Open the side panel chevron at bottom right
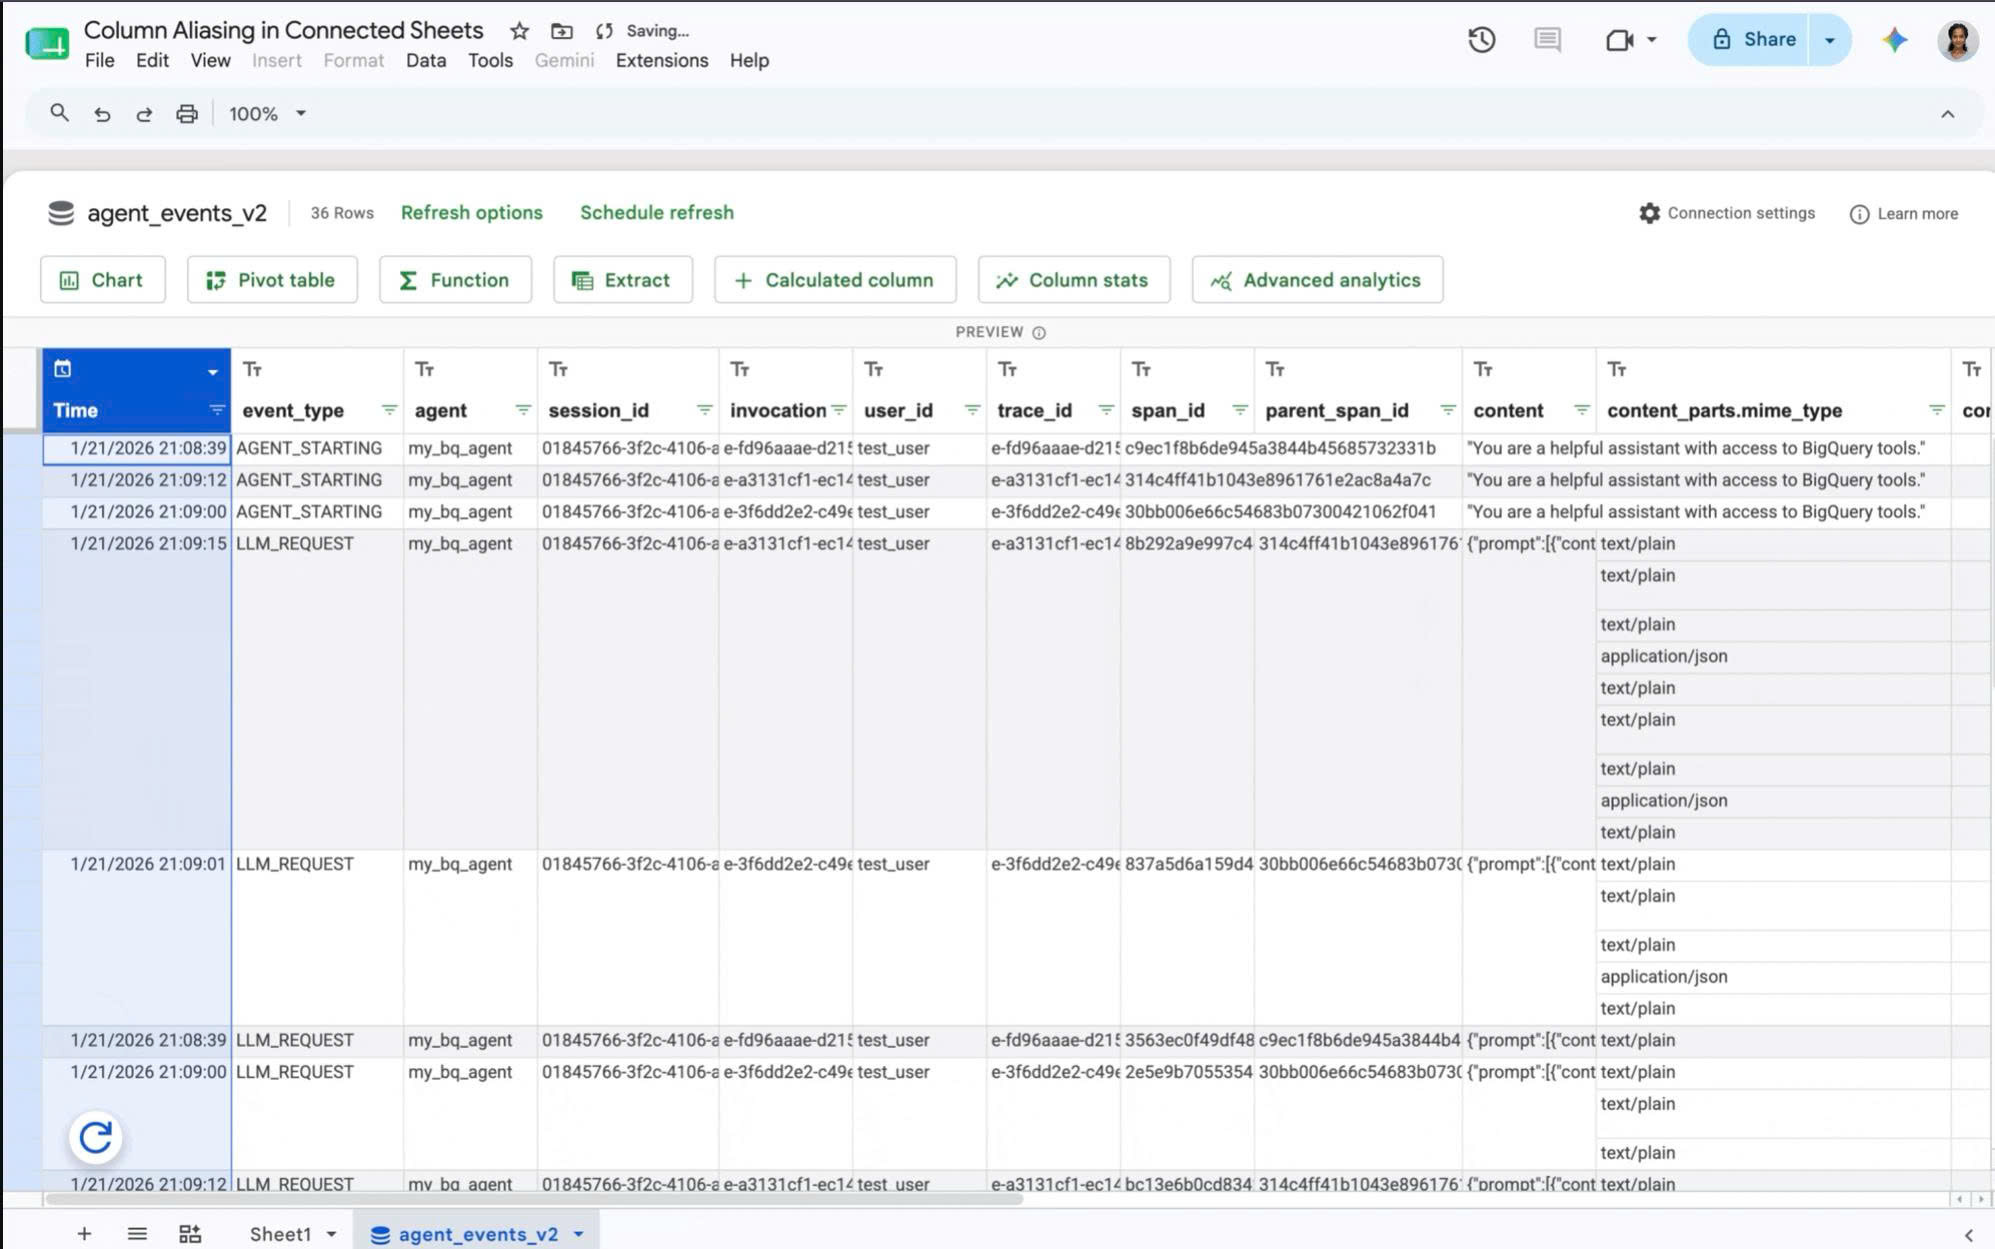Viewport: 1995px width, 1249px height. [1968, 1235]
